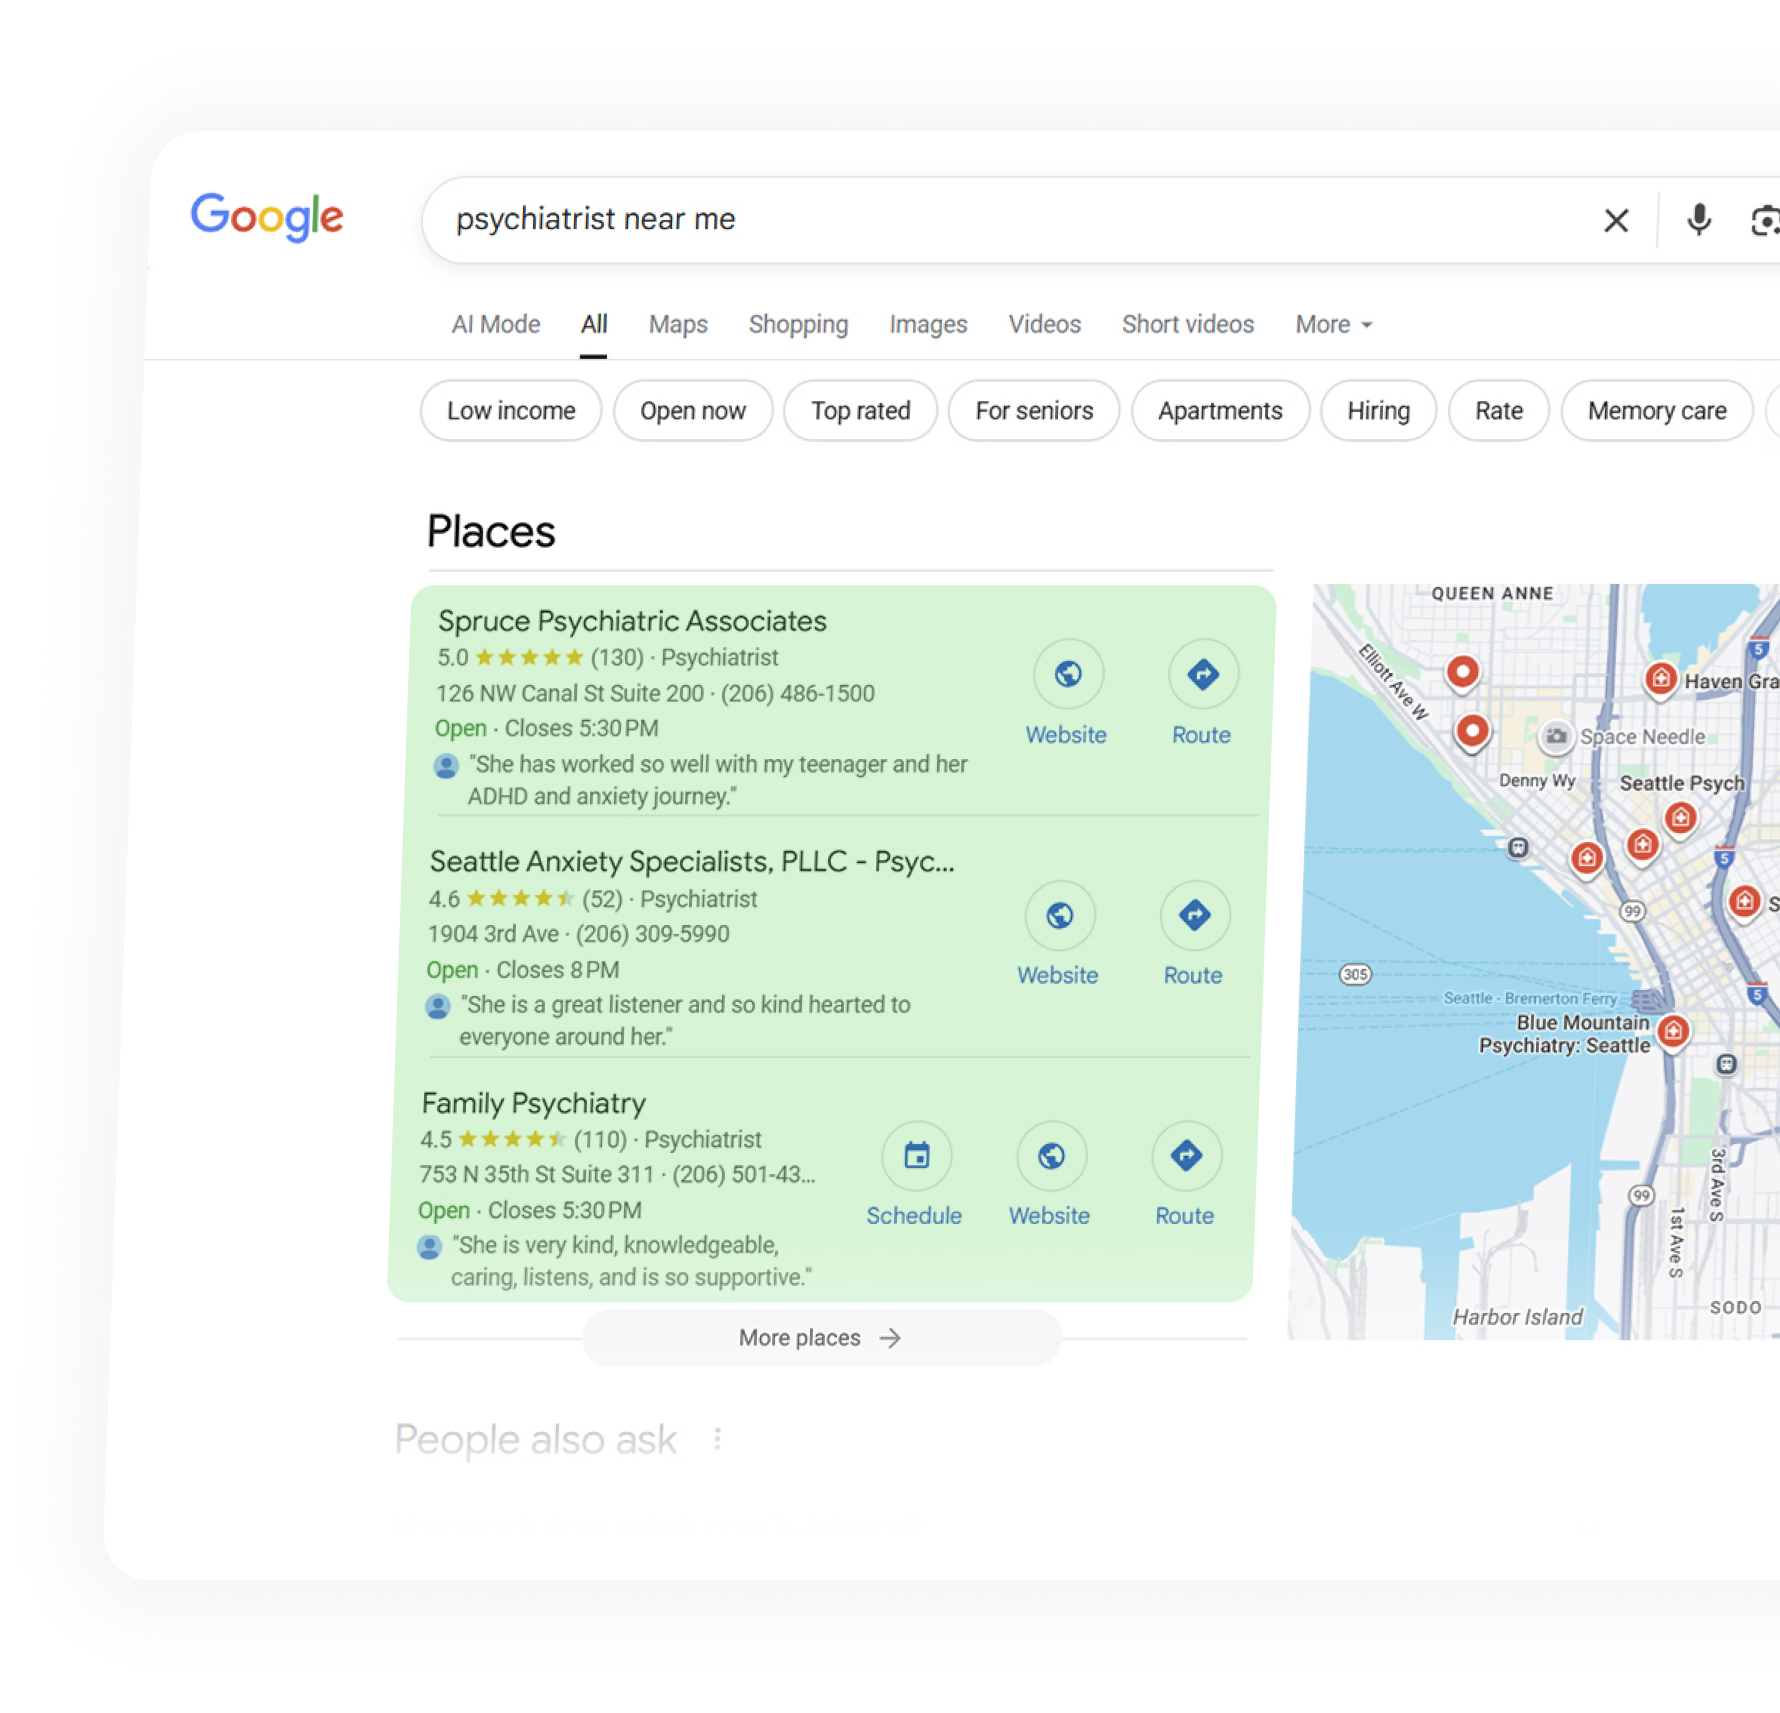Get route to Spruce Psychiatric Associates
Viewport: 1780px width, 1713px height.
pyautogui.click(x=1202, y=675)
